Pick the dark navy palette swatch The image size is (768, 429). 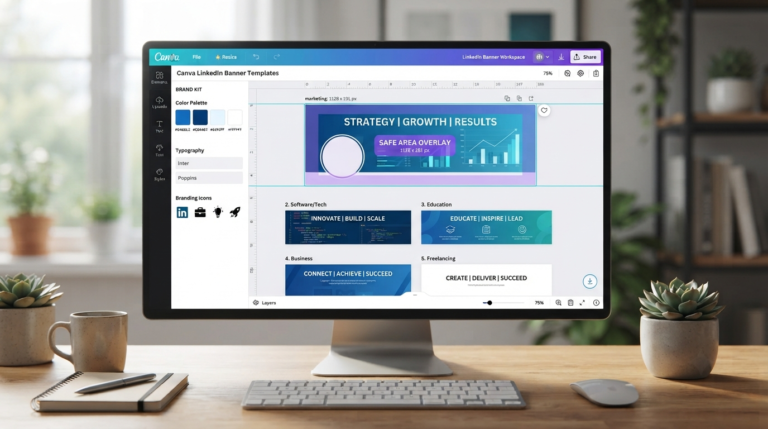(200, 117)
